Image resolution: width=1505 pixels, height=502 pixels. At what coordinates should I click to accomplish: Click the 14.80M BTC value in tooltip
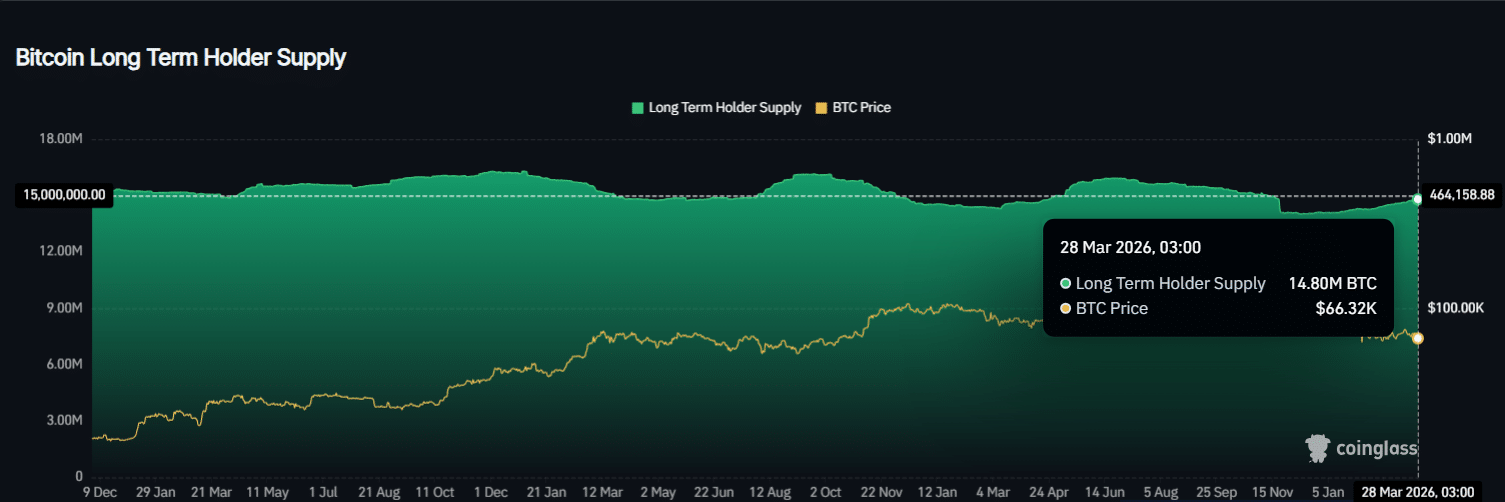[1332, 284]
